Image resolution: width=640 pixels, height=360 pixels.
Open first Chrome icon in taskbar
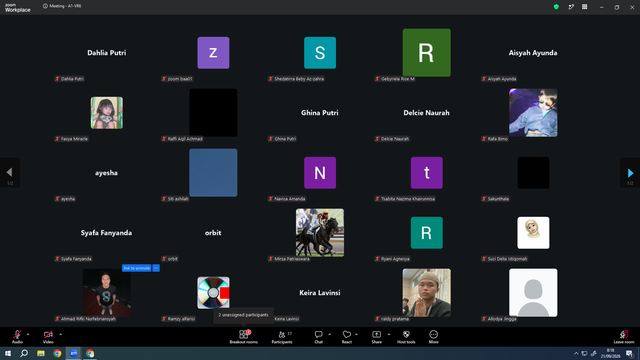[57, 353]
